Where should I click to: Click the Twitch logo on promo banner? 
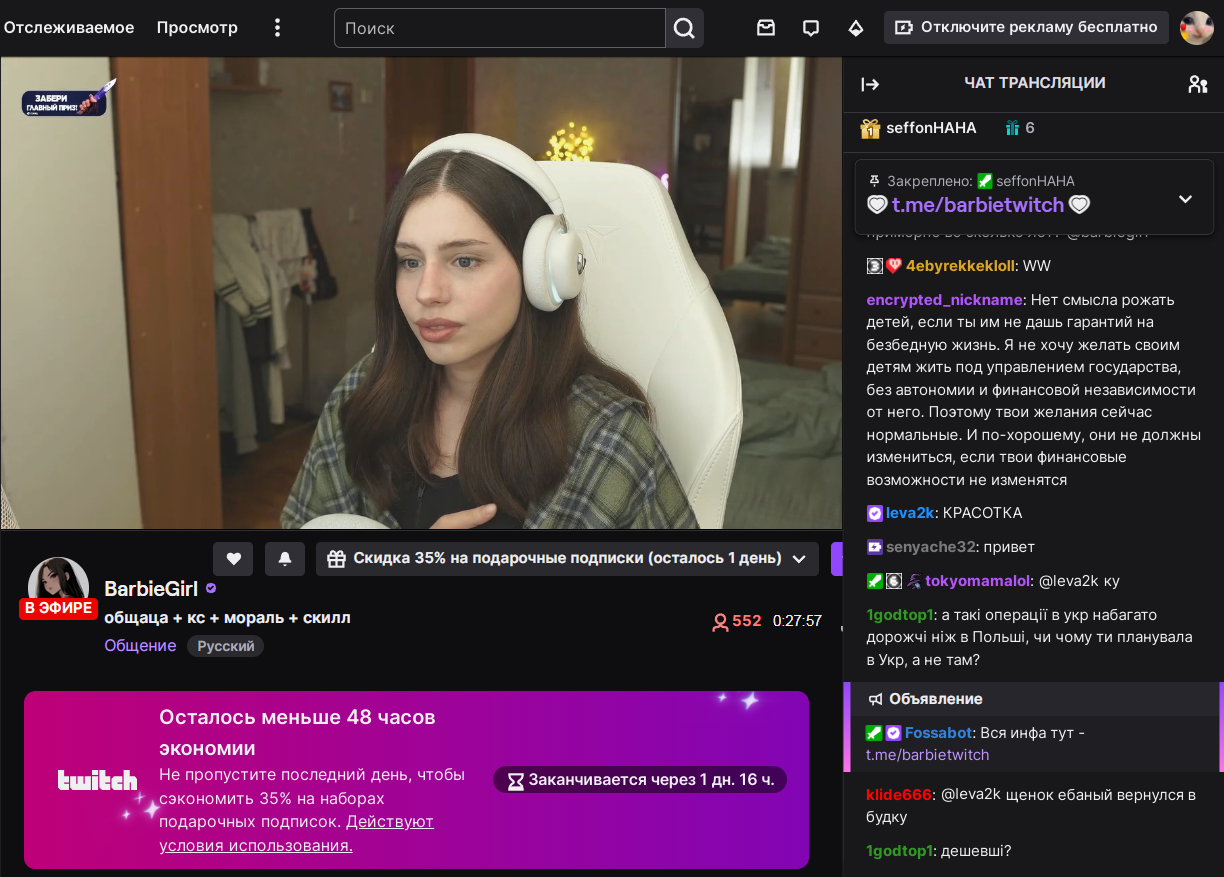pos(97,781)
